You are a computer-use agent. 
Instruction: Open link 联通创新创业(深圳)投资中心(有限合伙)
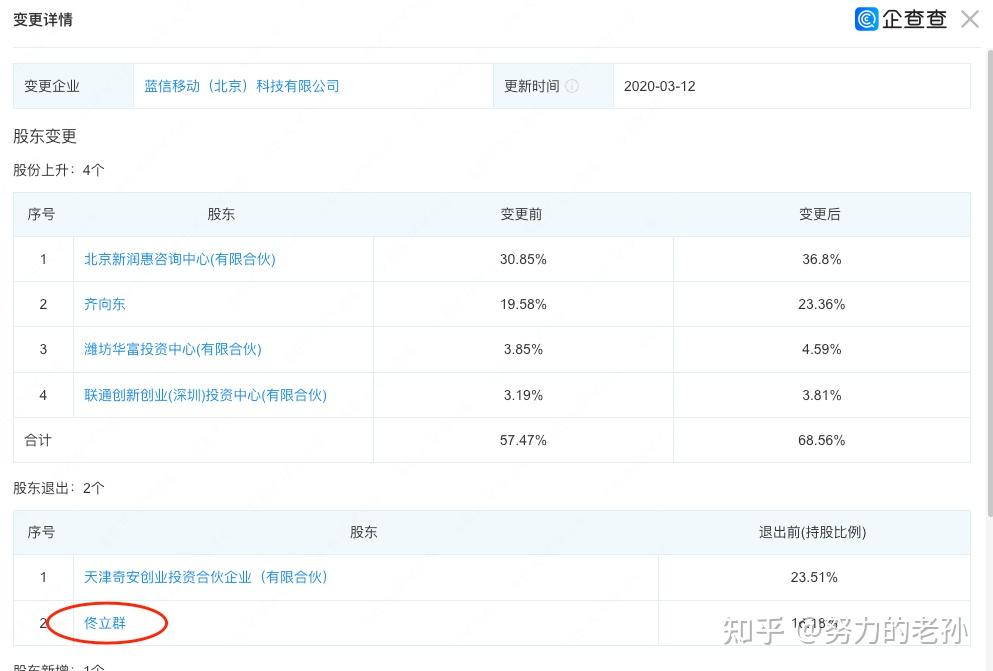tap(205, 395)
